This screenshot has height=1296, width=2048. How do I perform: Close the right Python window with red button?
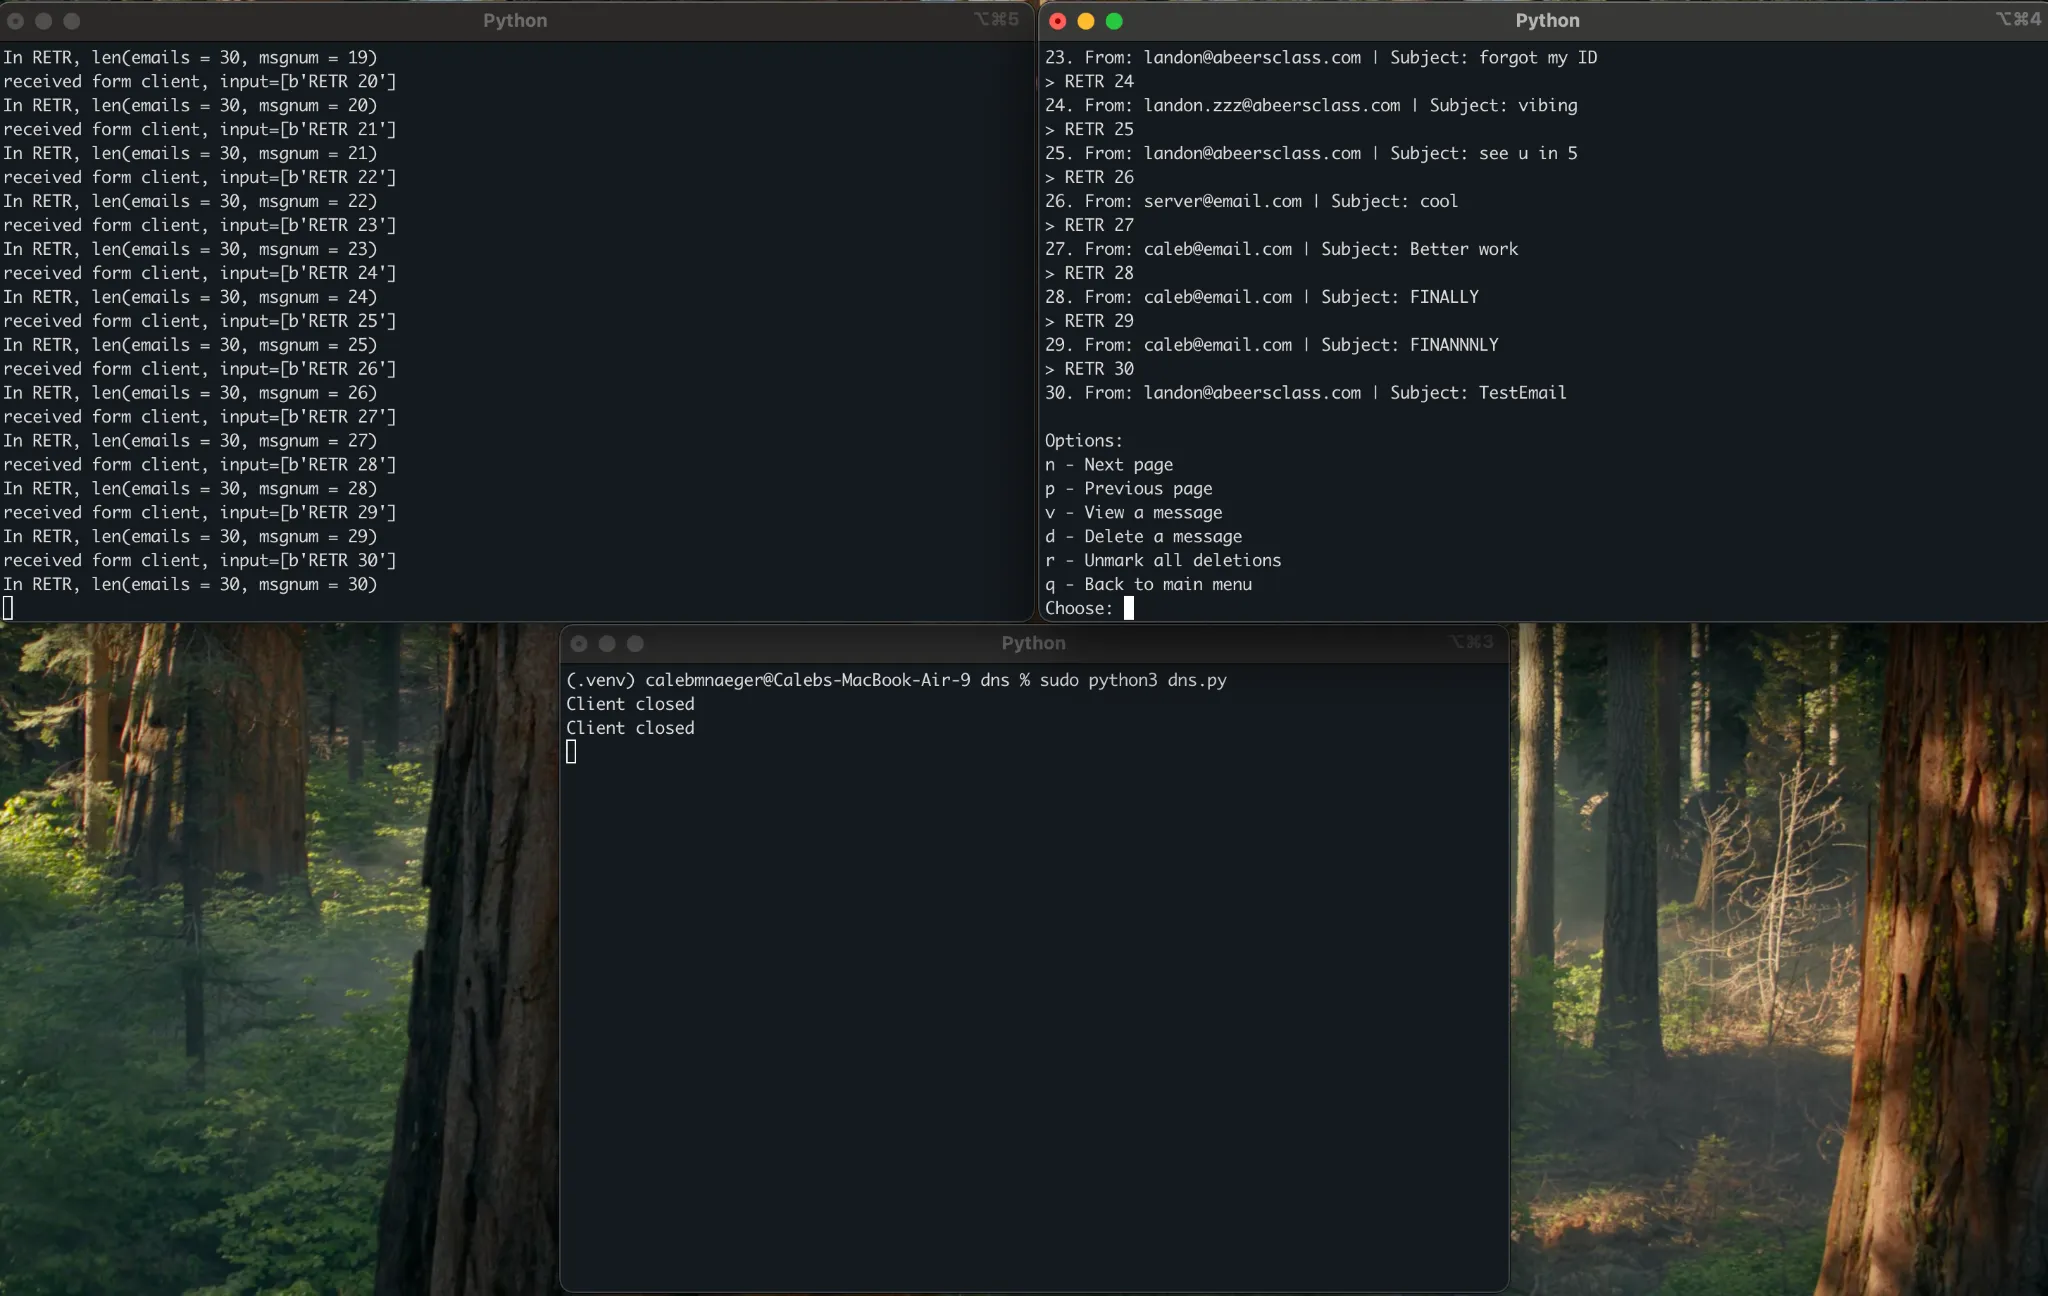coord(1058,21)
